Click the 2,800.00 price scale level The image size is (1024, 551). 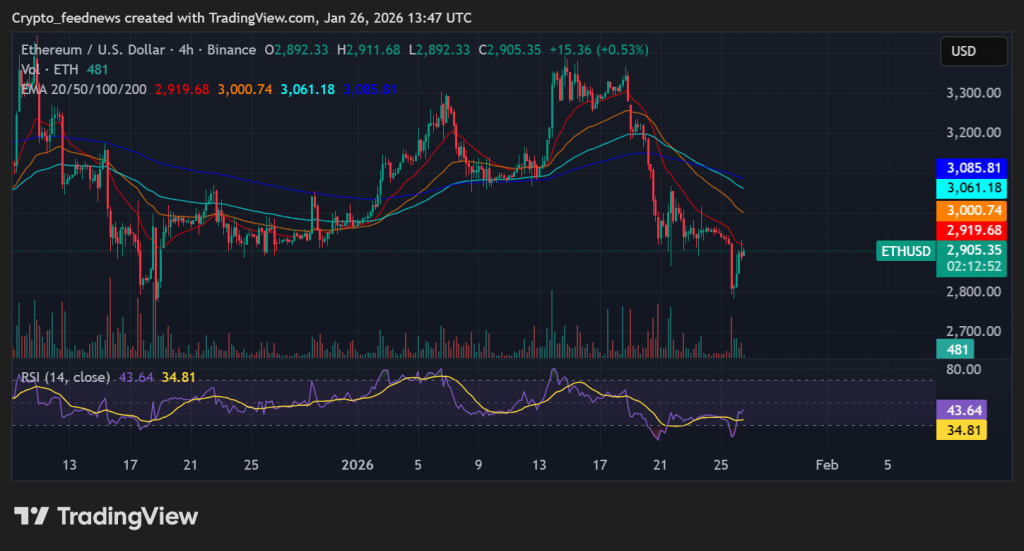pyautogui.click(x=973, y=291)
